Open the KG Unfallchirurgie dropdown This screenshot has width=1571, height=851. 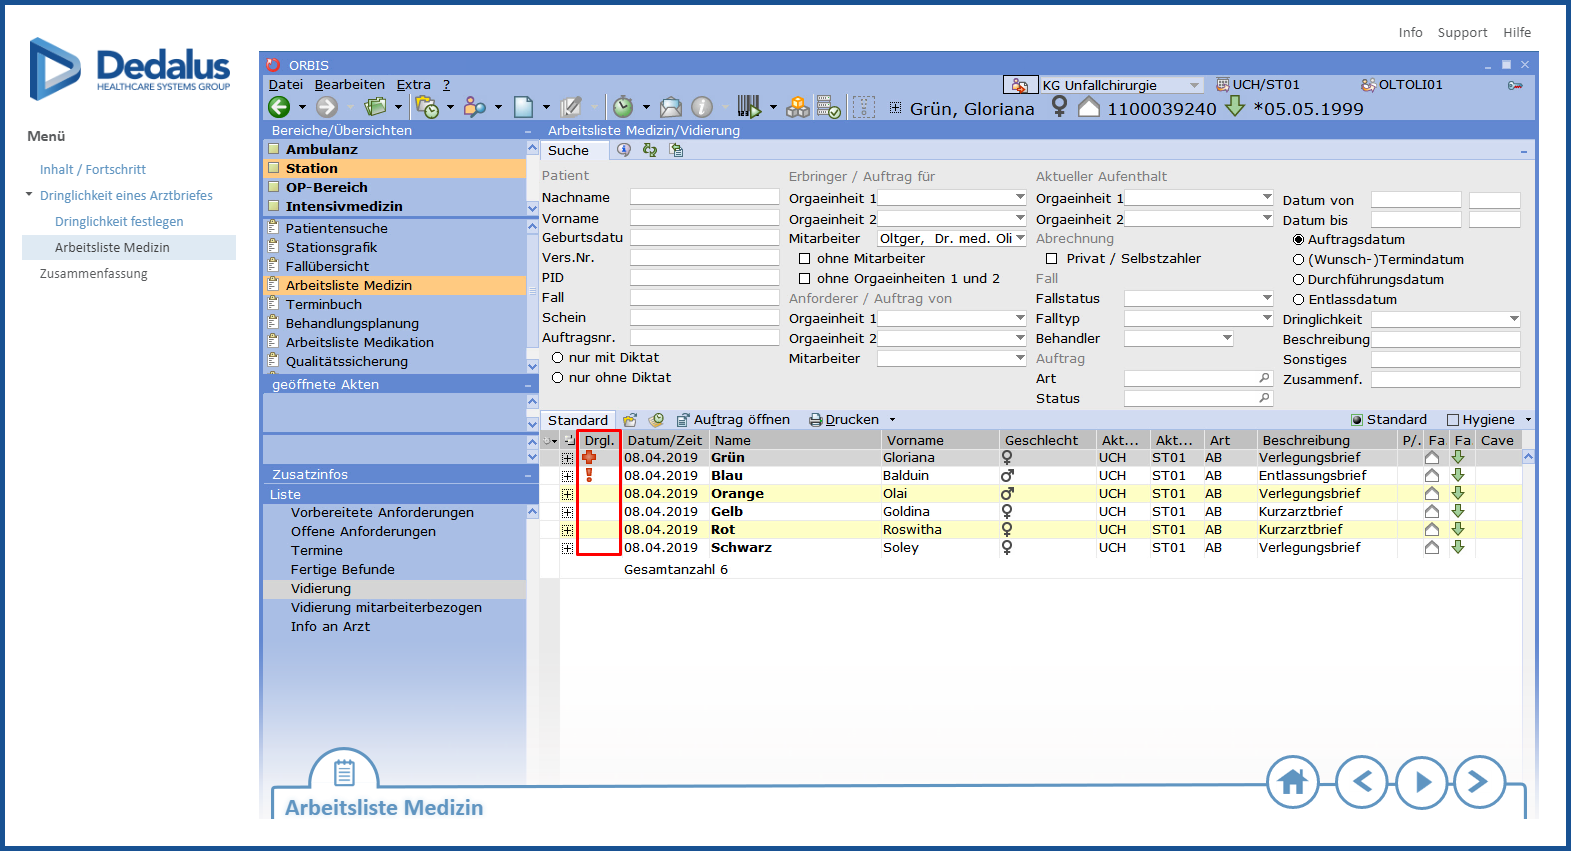[1194, 86]
